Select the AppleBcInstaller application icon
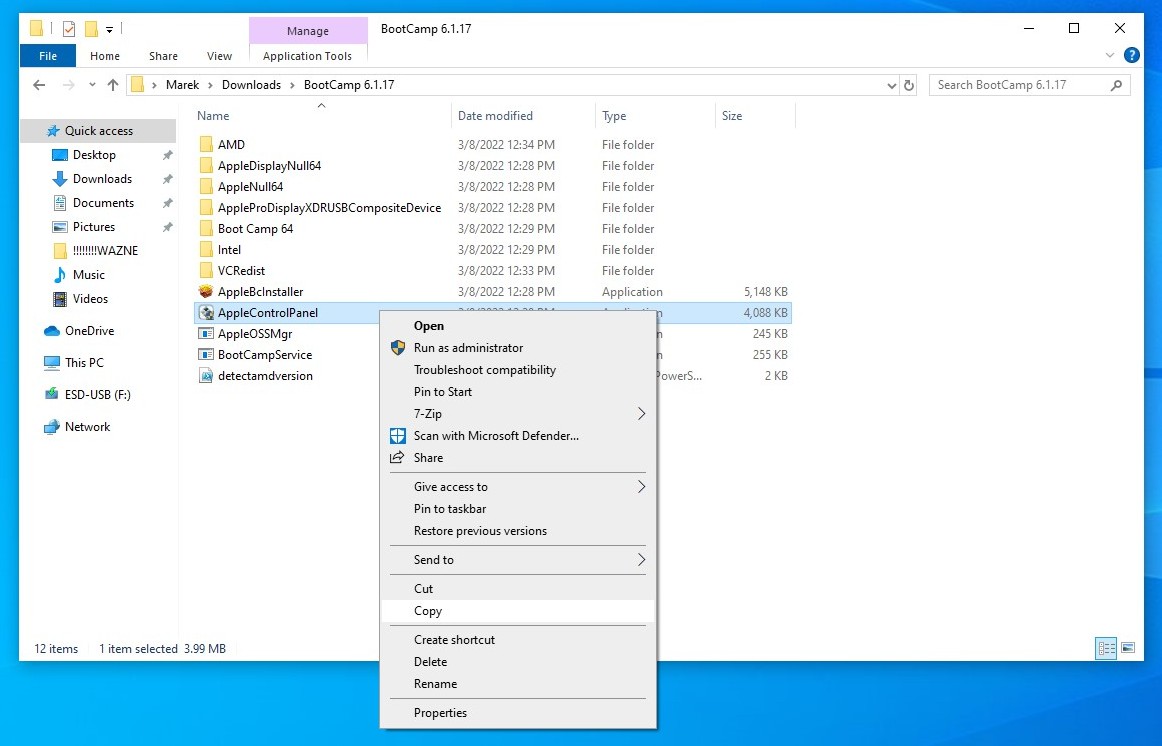The height and width of the screenshot is (746, 1162). 206,292
